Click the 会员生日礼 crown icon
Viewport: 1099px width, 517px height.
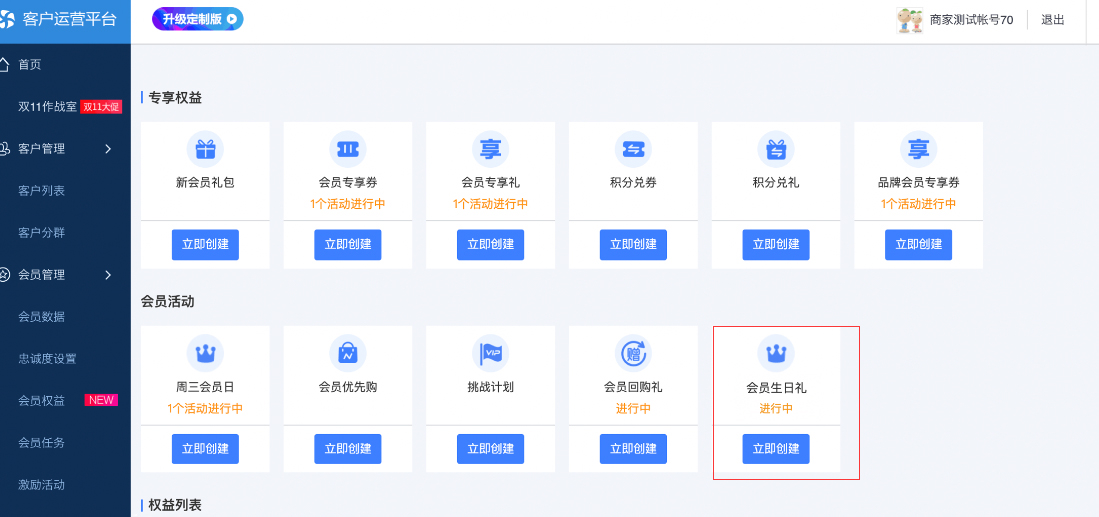point(776,353)
